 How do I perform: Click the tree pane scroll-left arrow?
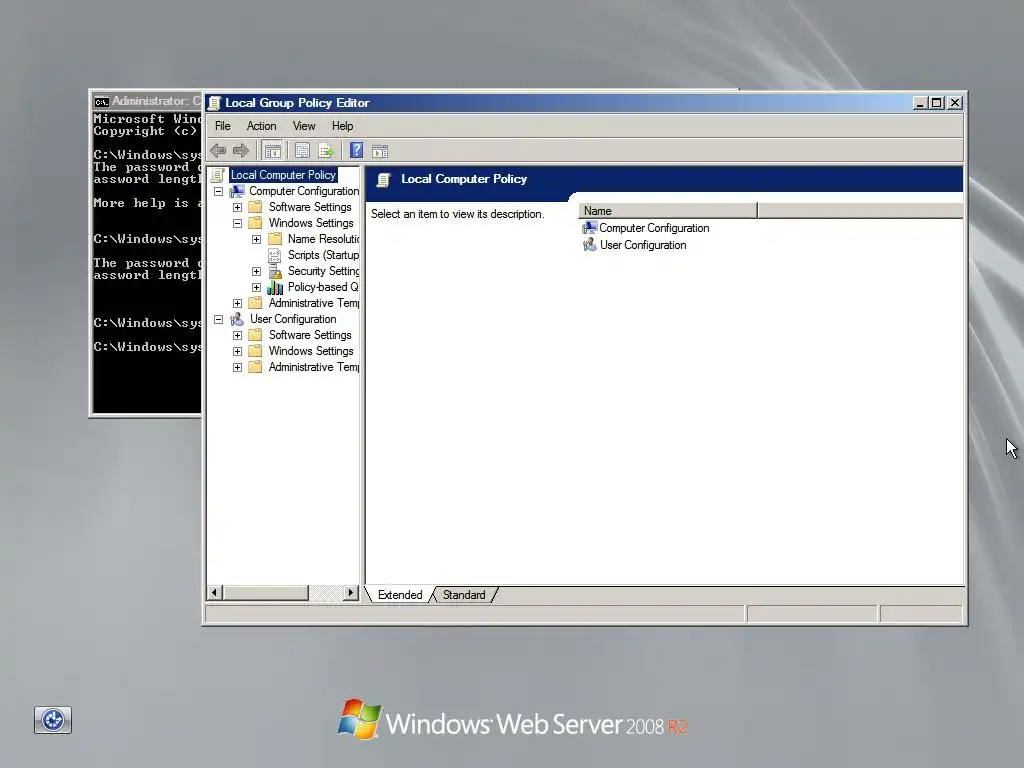point(214,592)
